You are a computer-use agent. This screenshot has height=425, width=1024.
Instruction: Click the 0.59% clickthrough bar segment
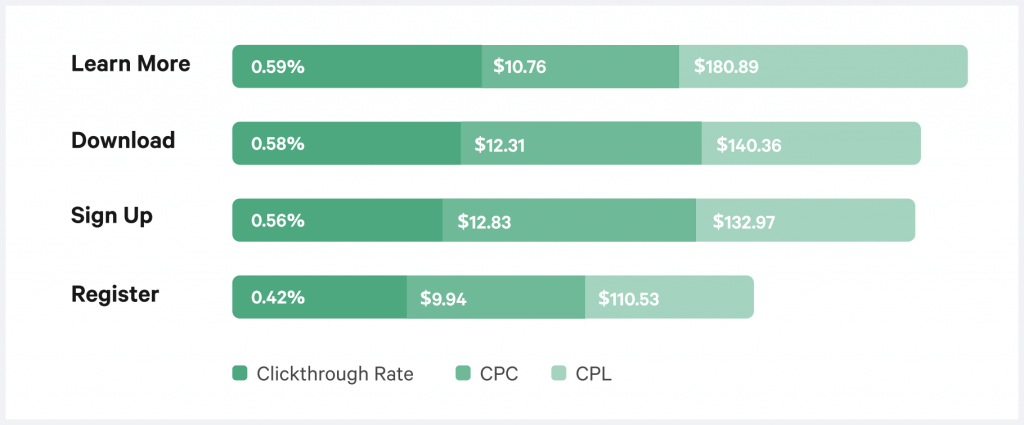(x=356, y=67)
